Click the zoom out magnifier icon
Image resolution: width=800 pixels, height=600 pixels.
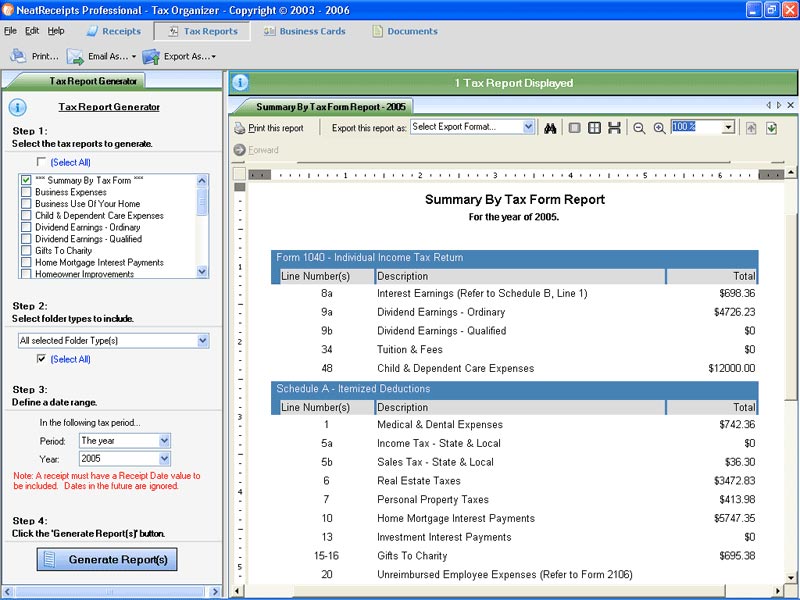pyautogui.click(x=639, y=128)
